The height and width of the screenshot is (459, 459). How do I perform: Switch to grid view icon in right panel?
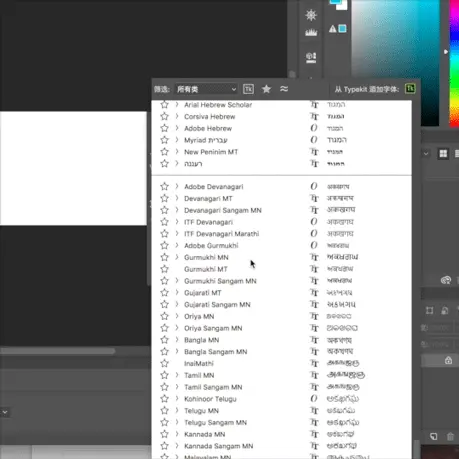[443, 154]
